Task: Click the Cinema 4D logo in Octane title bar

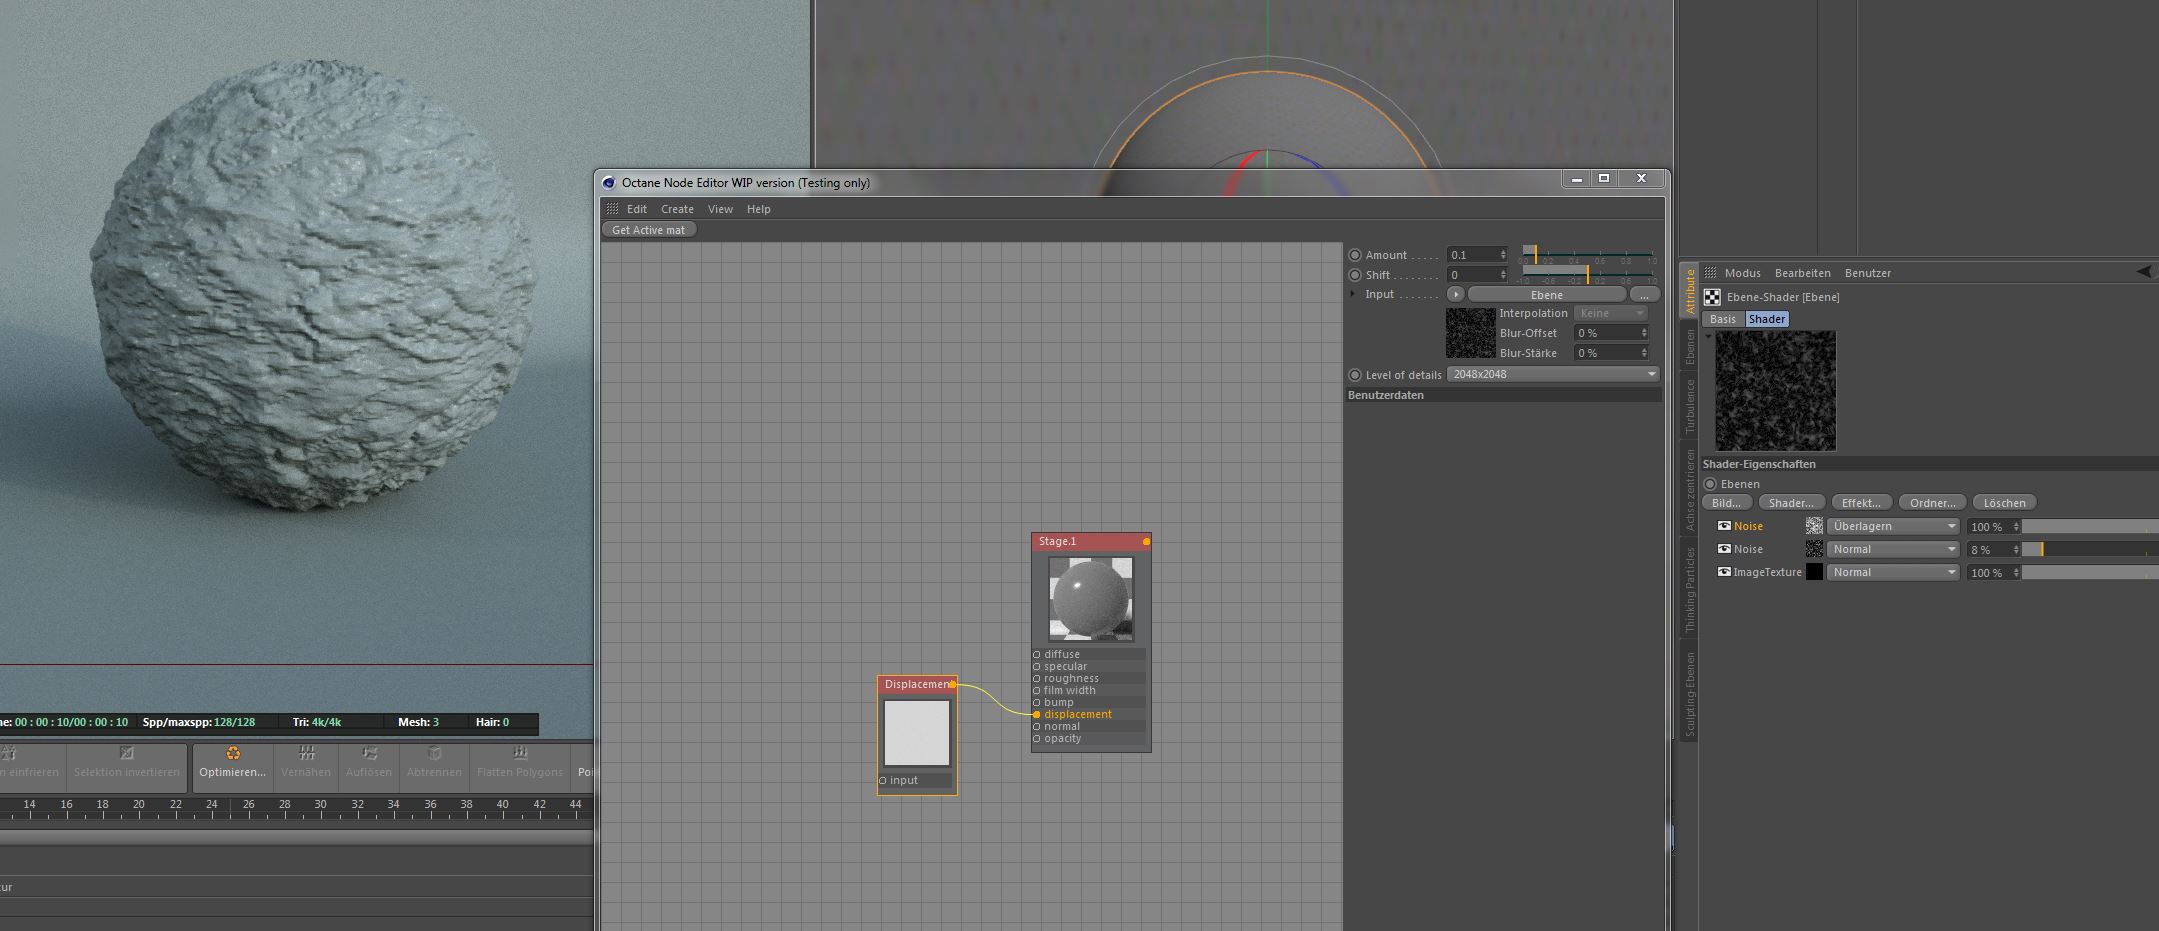Action: (609, 182)
